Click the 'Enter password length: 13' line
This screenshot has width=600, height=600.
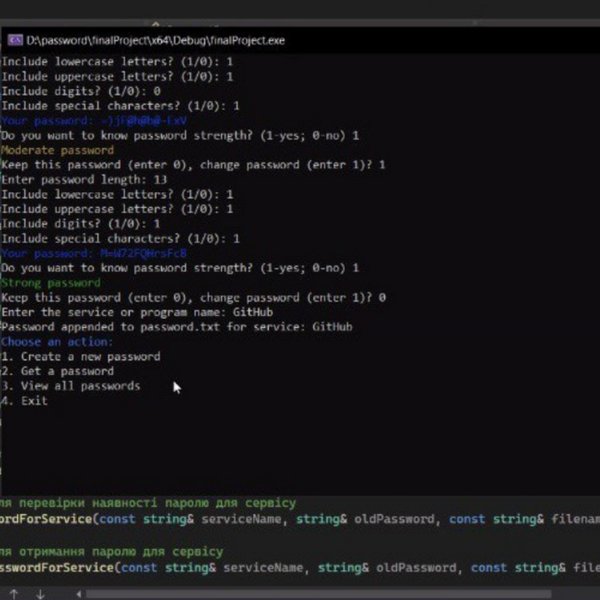84,179
